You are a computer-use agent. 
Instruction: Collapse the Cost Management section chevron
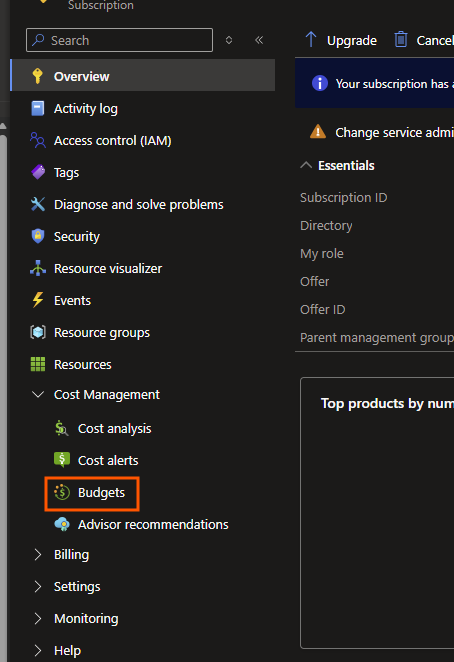[38, 394]
